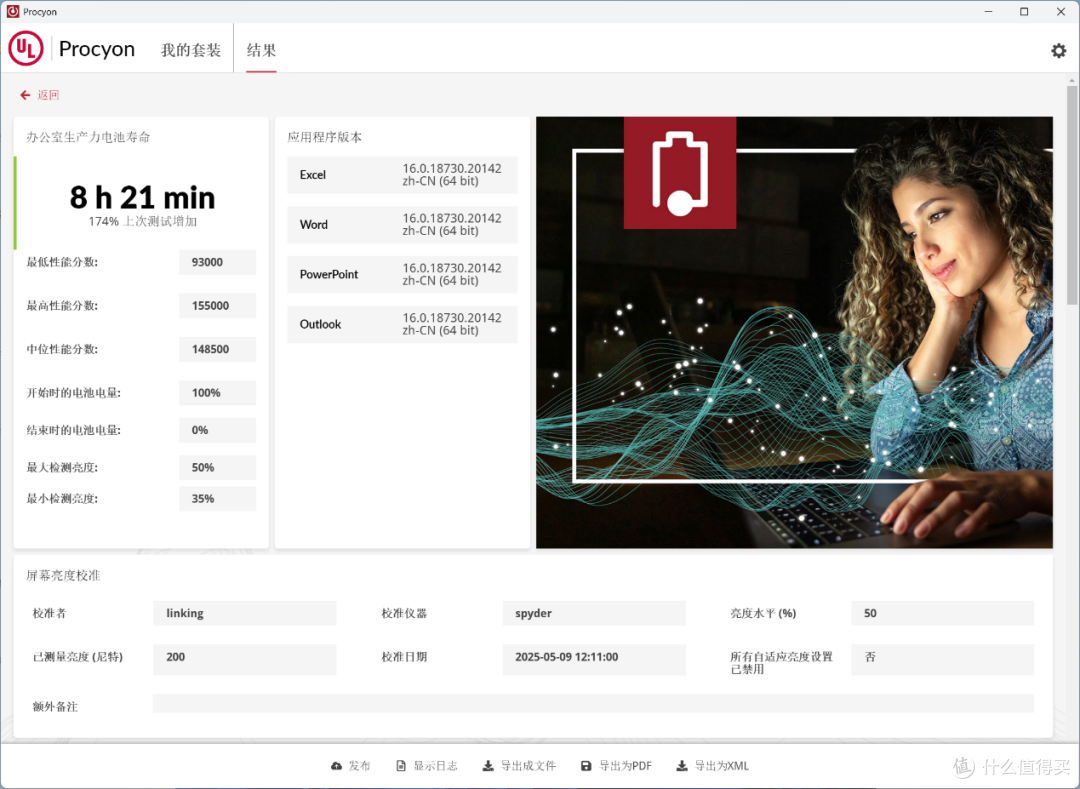Click the min detected brightness 35%
1080x789 pixels.
[x=218, y=499]
